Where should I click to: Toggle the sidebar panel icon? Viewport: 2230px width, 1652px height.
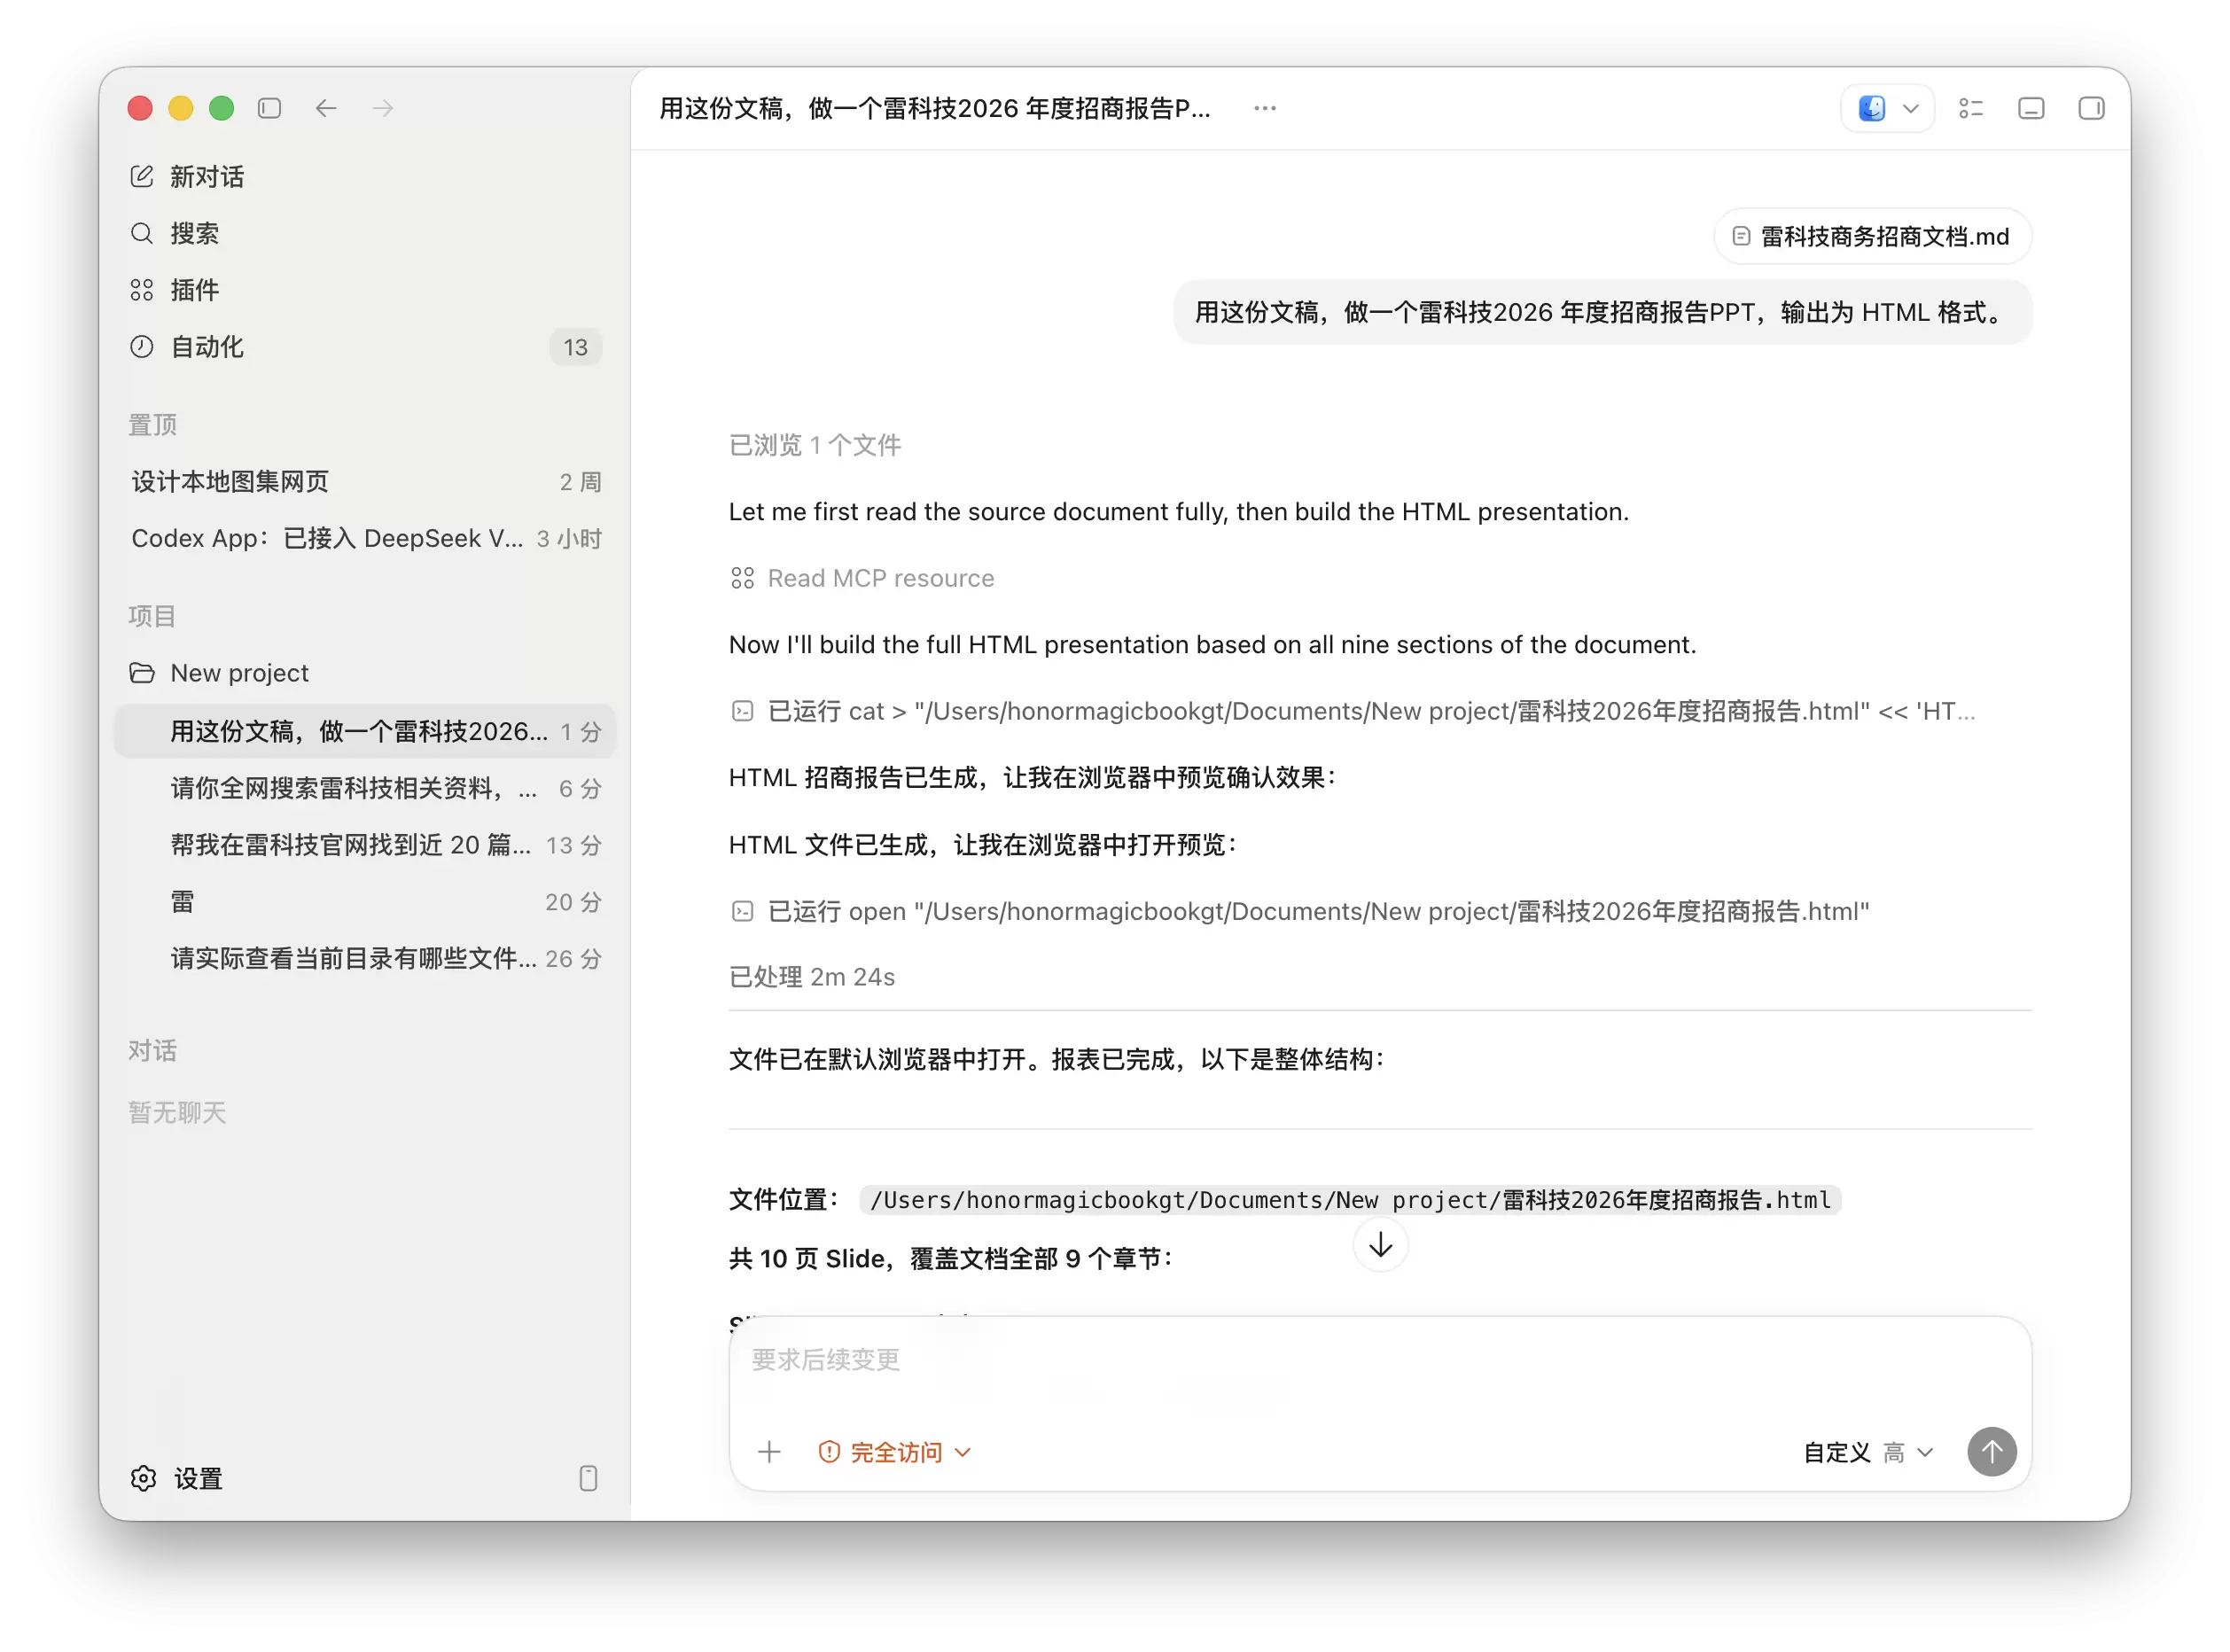(269, 108)
